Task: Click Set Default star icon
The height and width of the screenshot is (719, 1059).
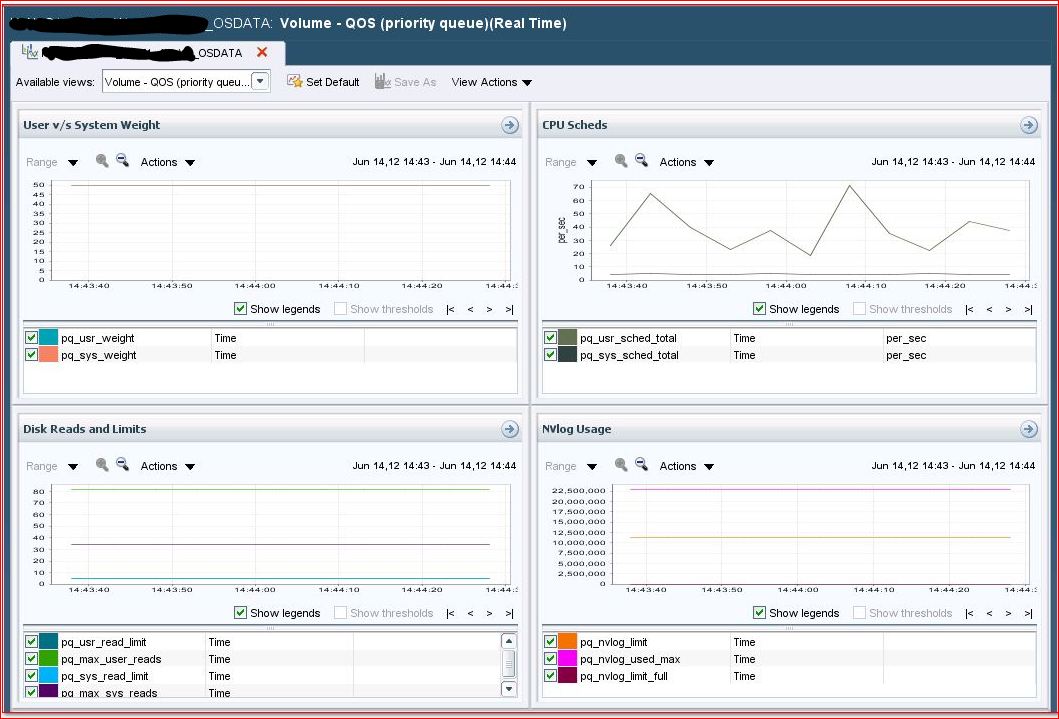Action: coord(295,82)
